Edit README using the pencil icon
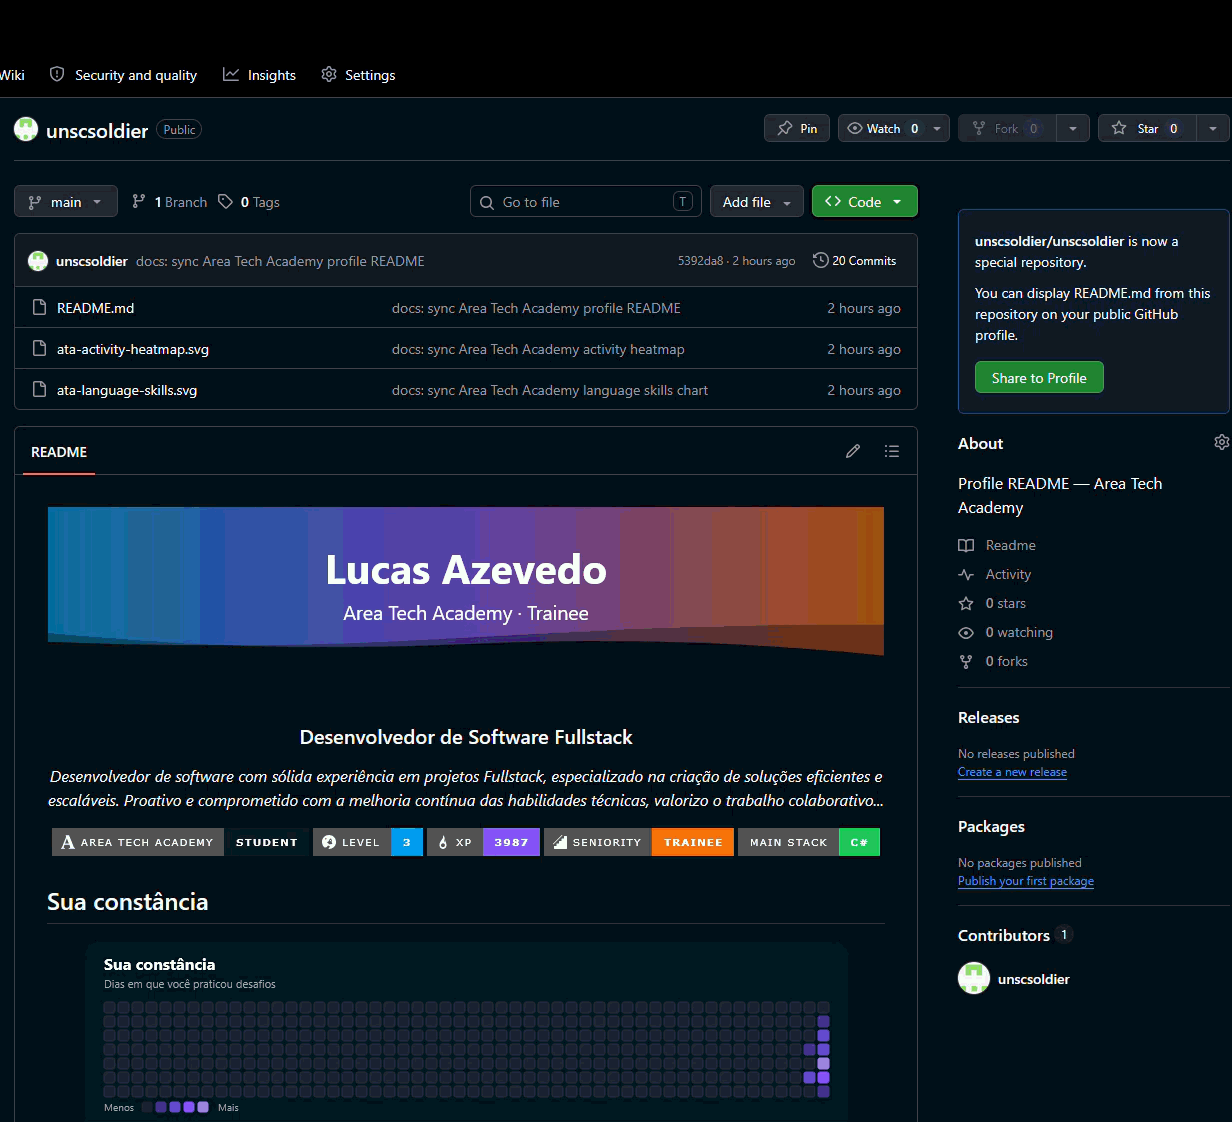The image size is (1232, 1122). (x=853, y=452)
